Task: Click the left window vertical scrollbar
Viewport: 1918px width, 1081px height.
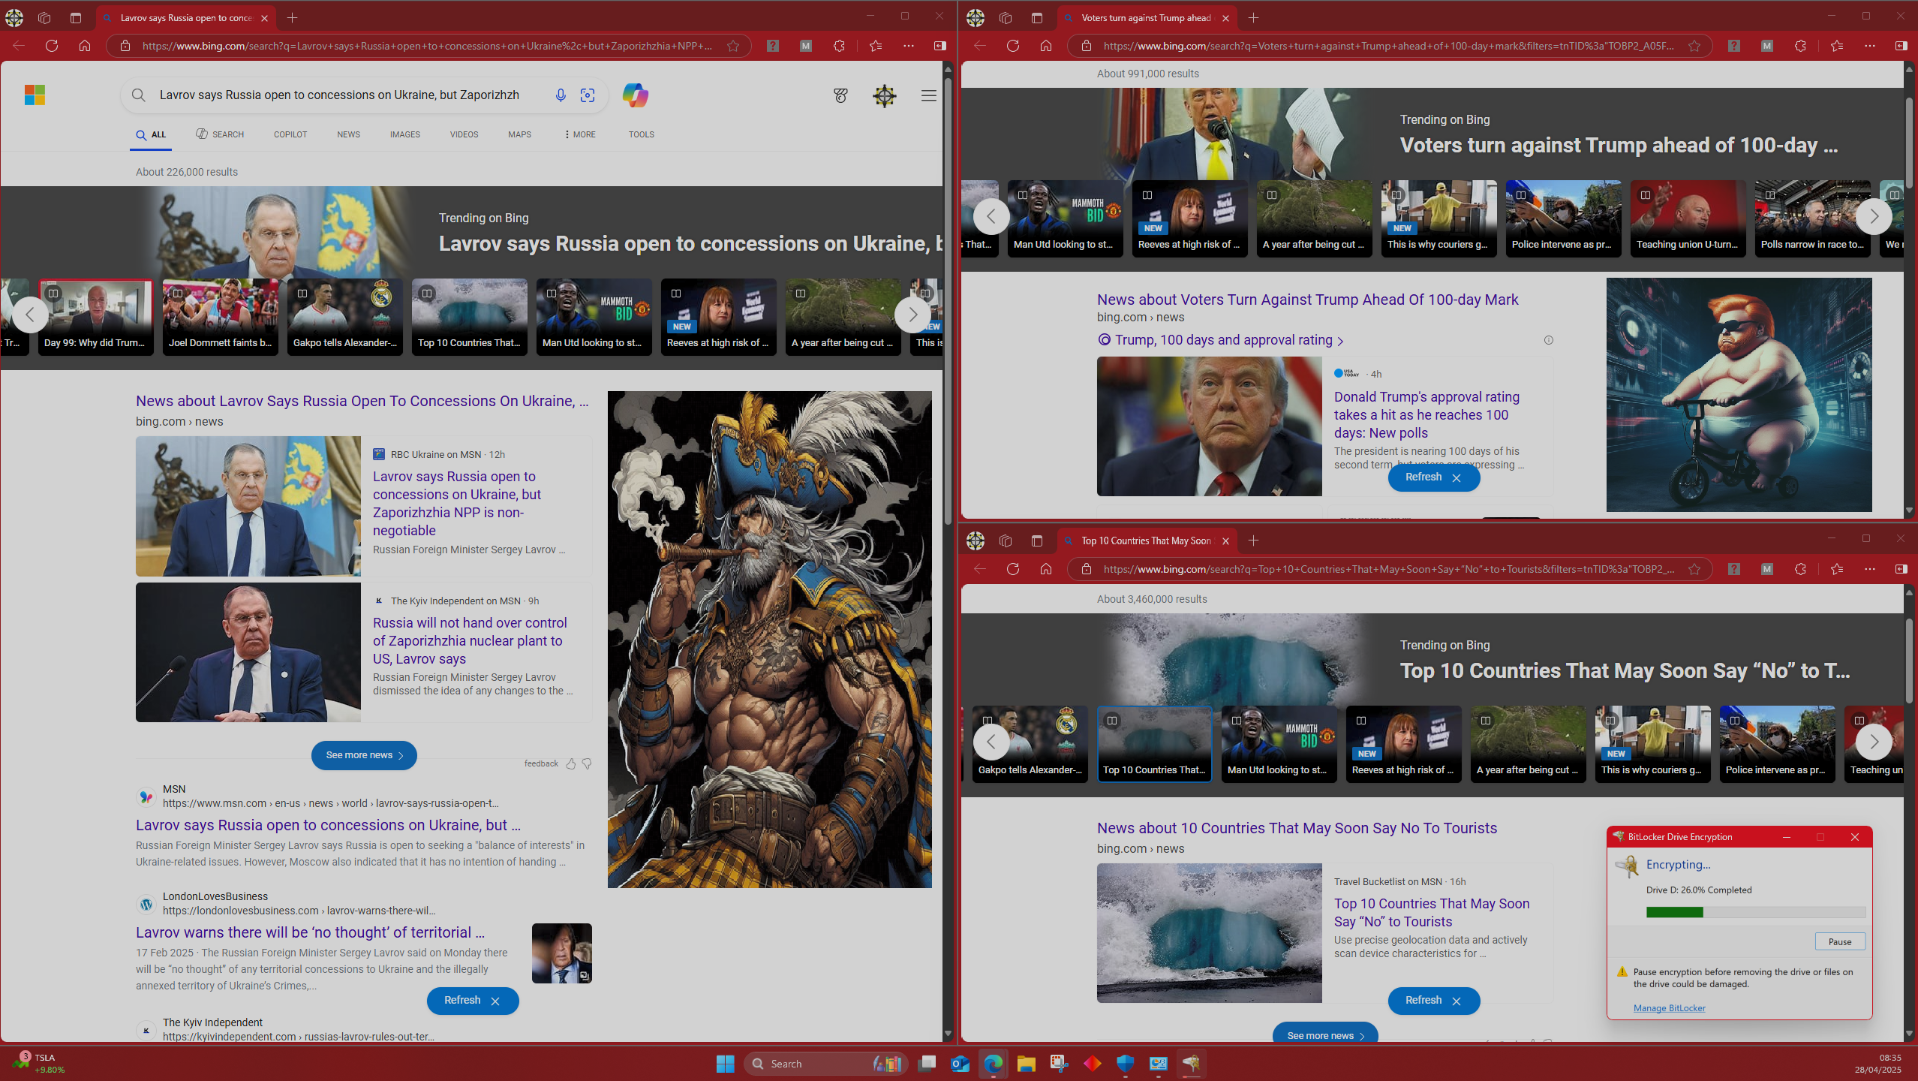Action: (948, 300)
